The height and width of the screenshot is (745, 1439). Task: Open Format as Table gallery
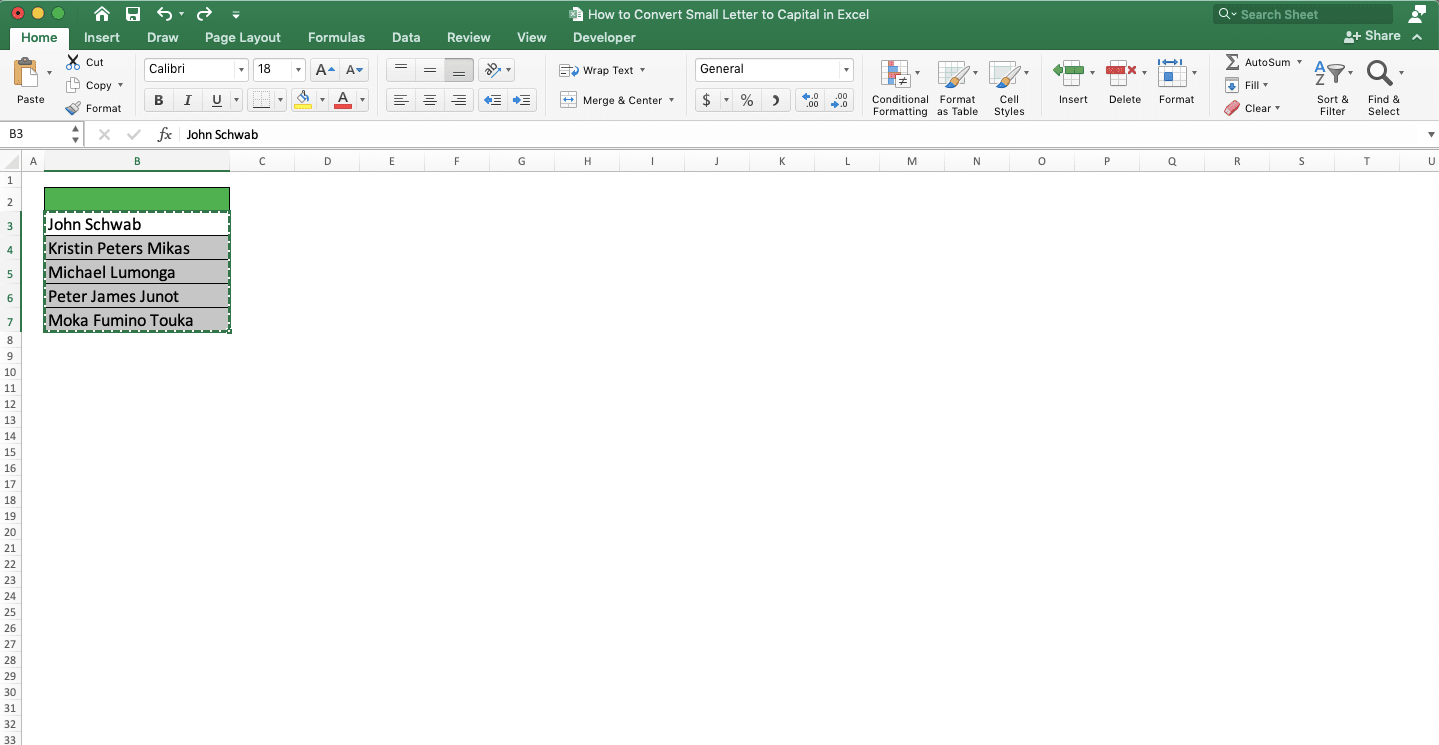(x=957, y=88)
